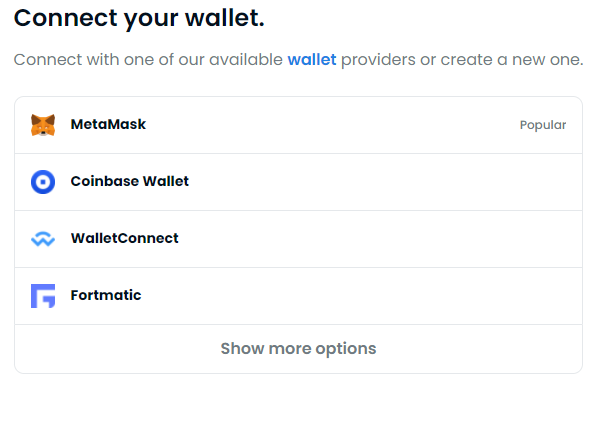Click the WalletConnect wave icon

click(x=43, y=239)
